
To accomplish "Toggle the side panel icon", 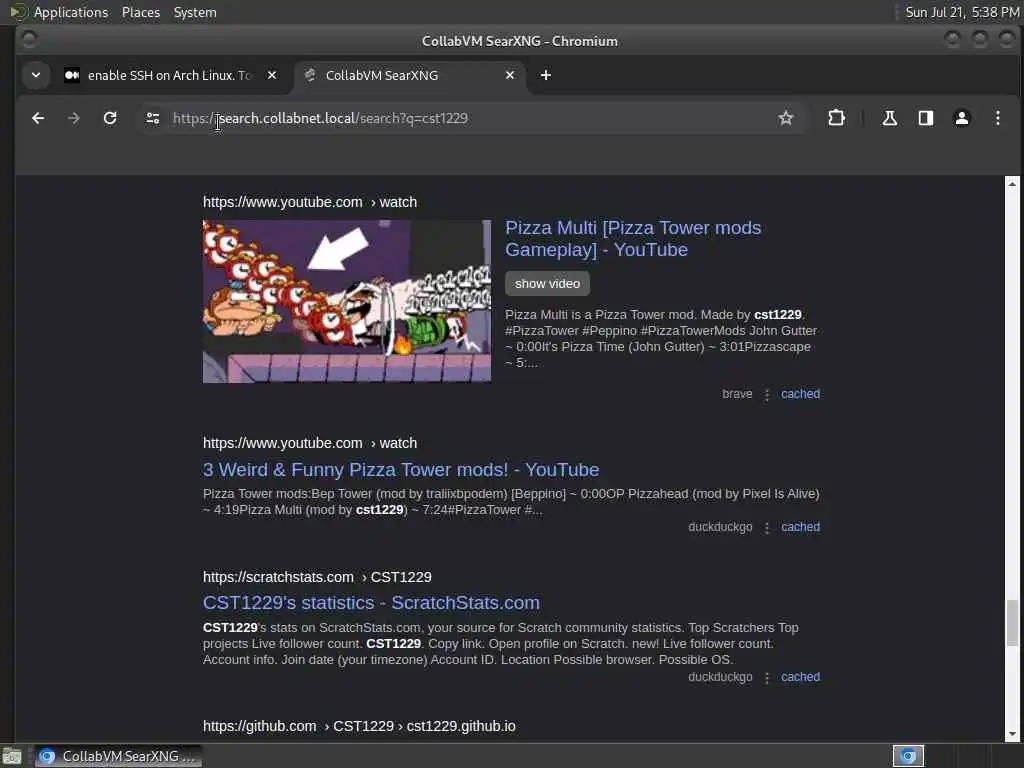I will tap(925, 118).
